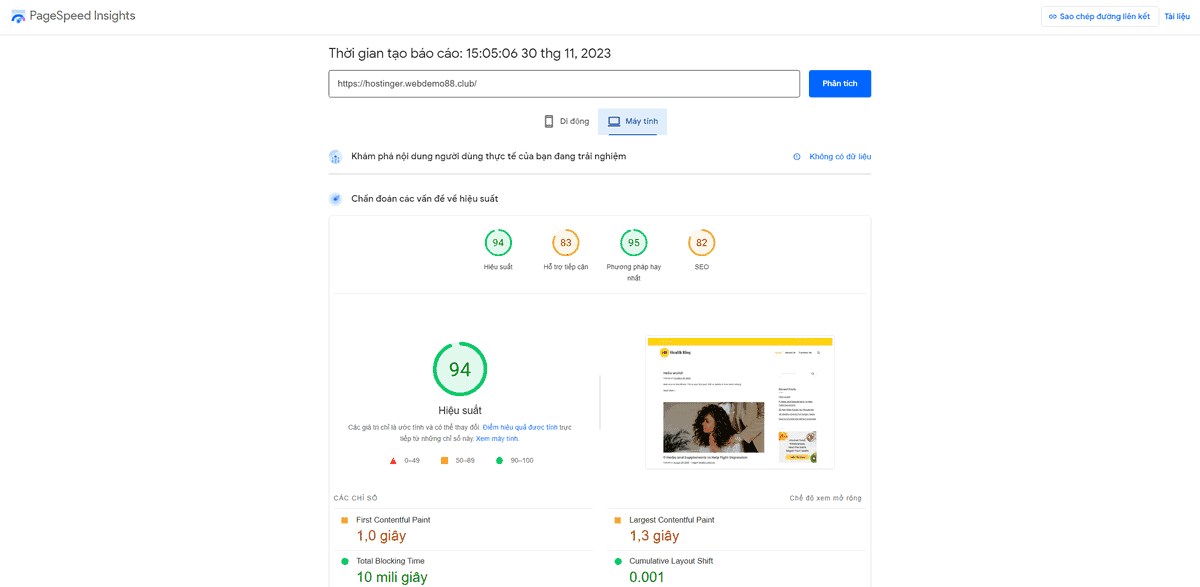
Task: Click the real-user experience section icon
Action: [336, 157]
